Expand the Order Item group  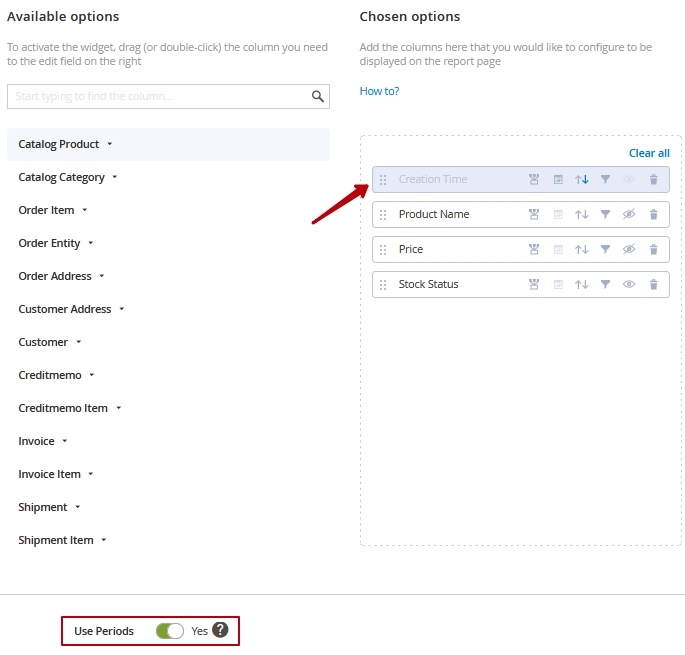click(x=53, y=211)
